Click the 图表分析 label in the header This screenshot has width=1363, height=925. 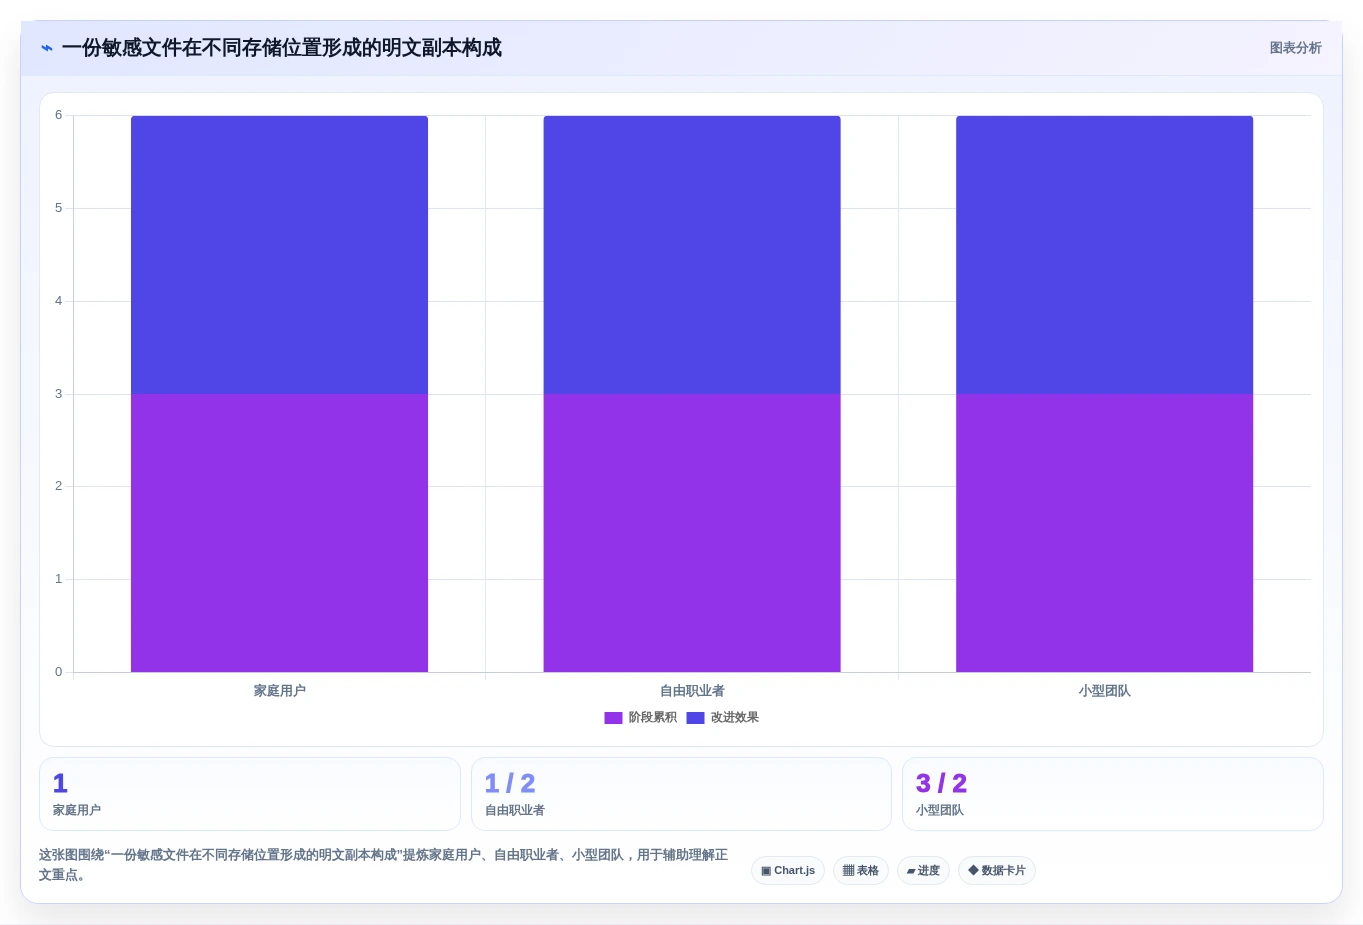(x=1295, y=48)
